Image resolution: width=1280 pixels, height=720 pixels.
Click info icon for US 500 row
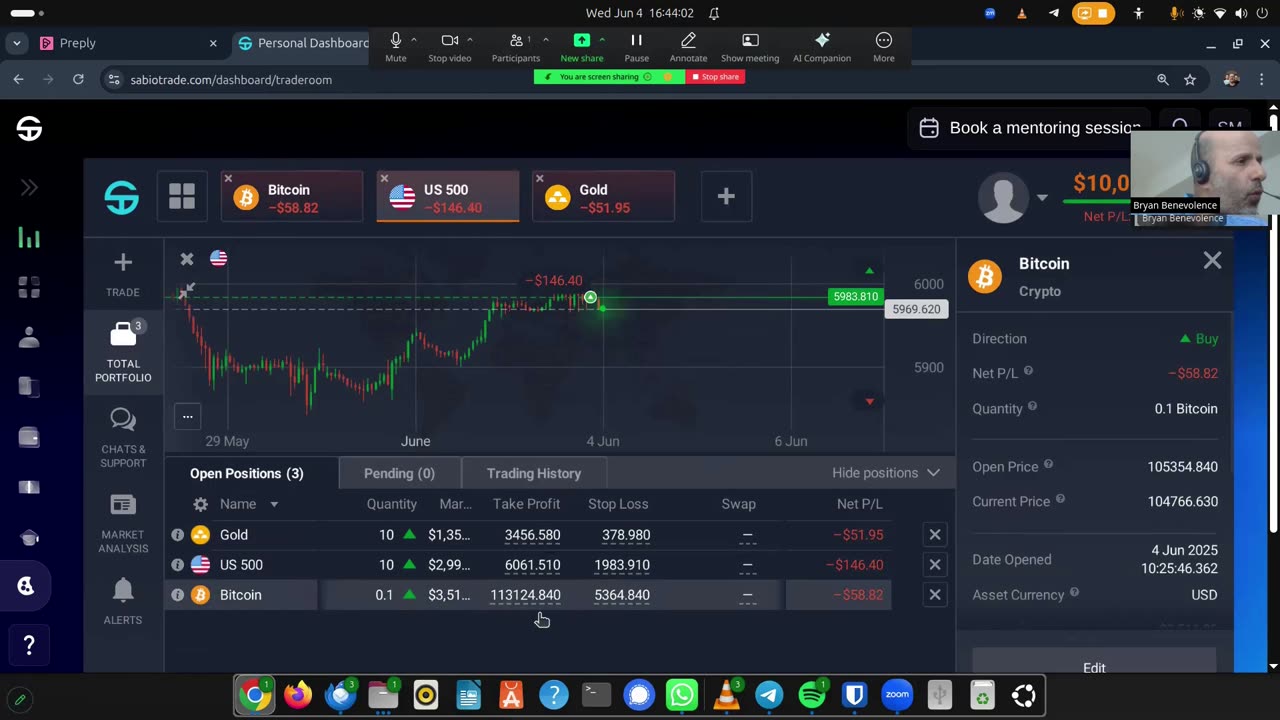coord(178,565)
